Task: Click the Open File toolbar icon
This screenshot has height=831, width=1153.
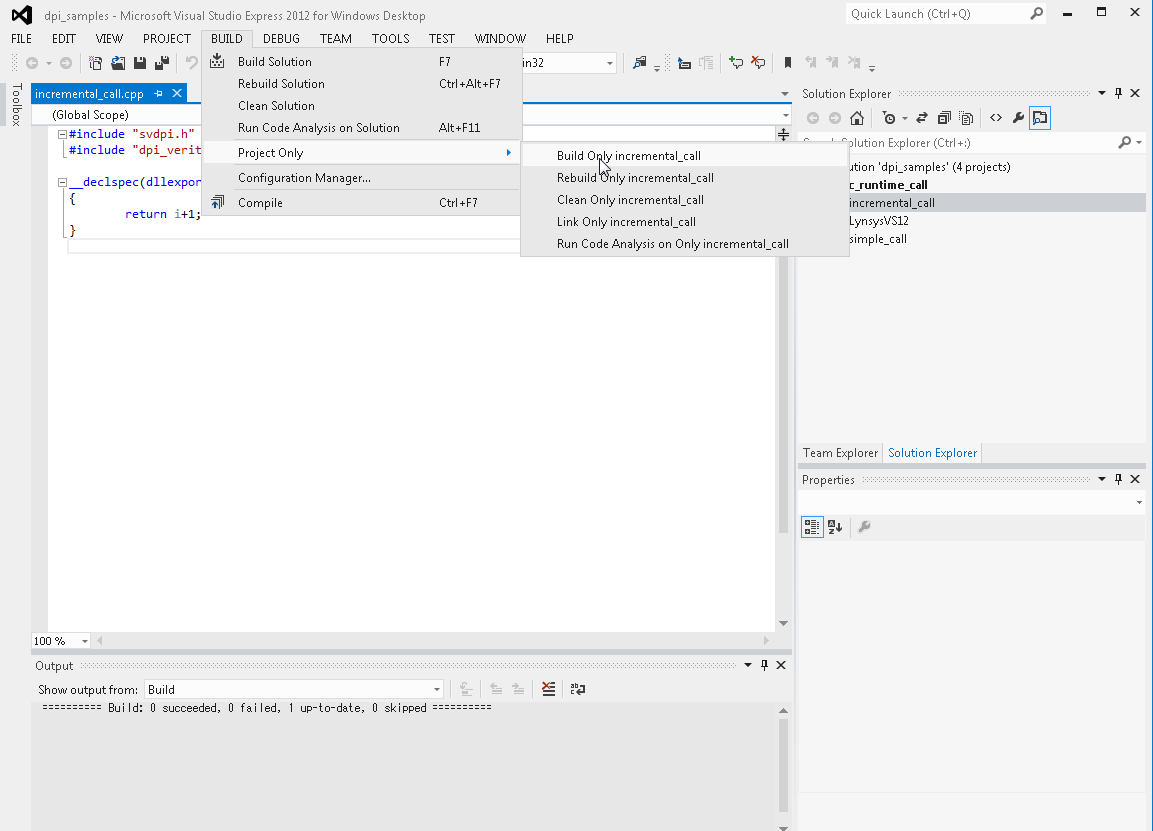Action: [118, 63]
